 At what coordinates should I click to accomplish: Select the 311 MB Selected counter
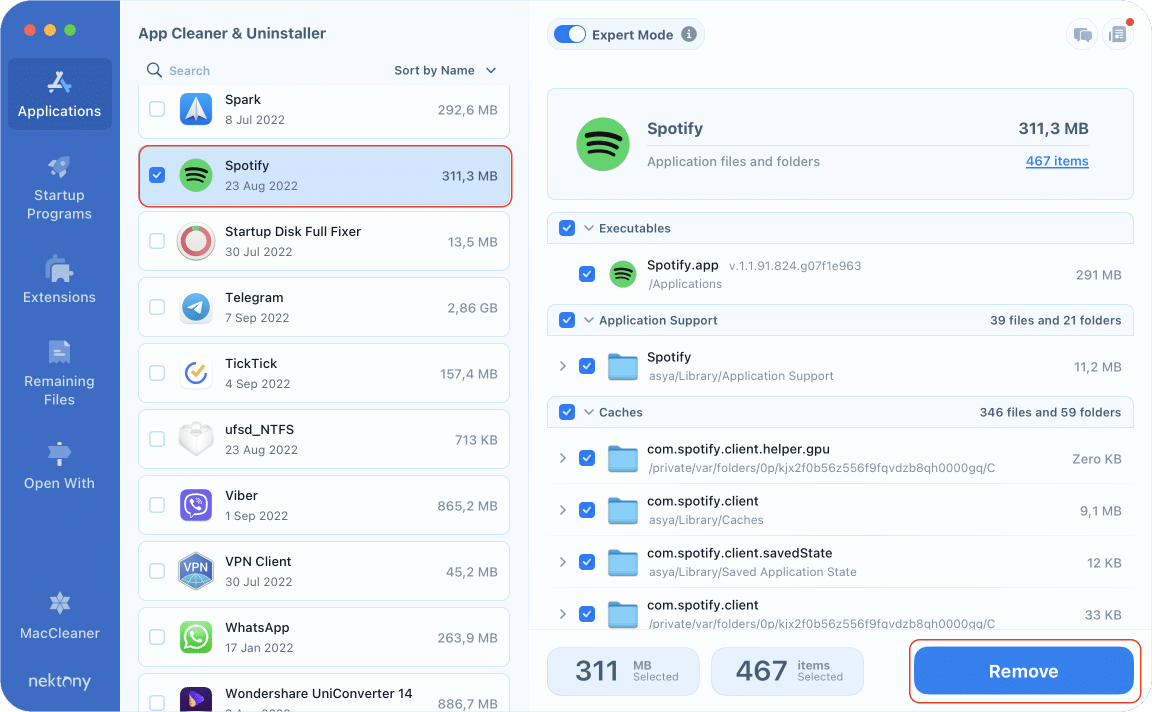pyautogui.click(x=623, y=671)
